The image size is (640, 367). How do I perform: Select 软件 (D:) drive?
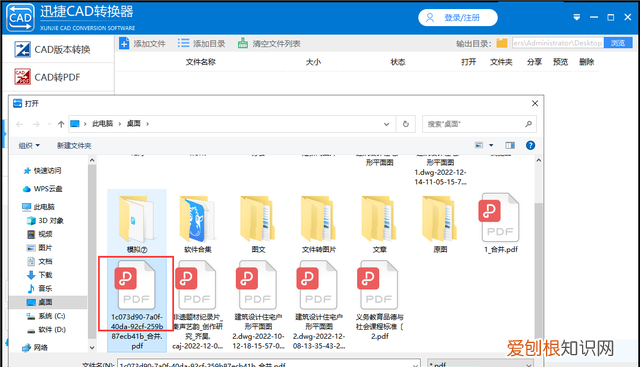coord(46,329)
